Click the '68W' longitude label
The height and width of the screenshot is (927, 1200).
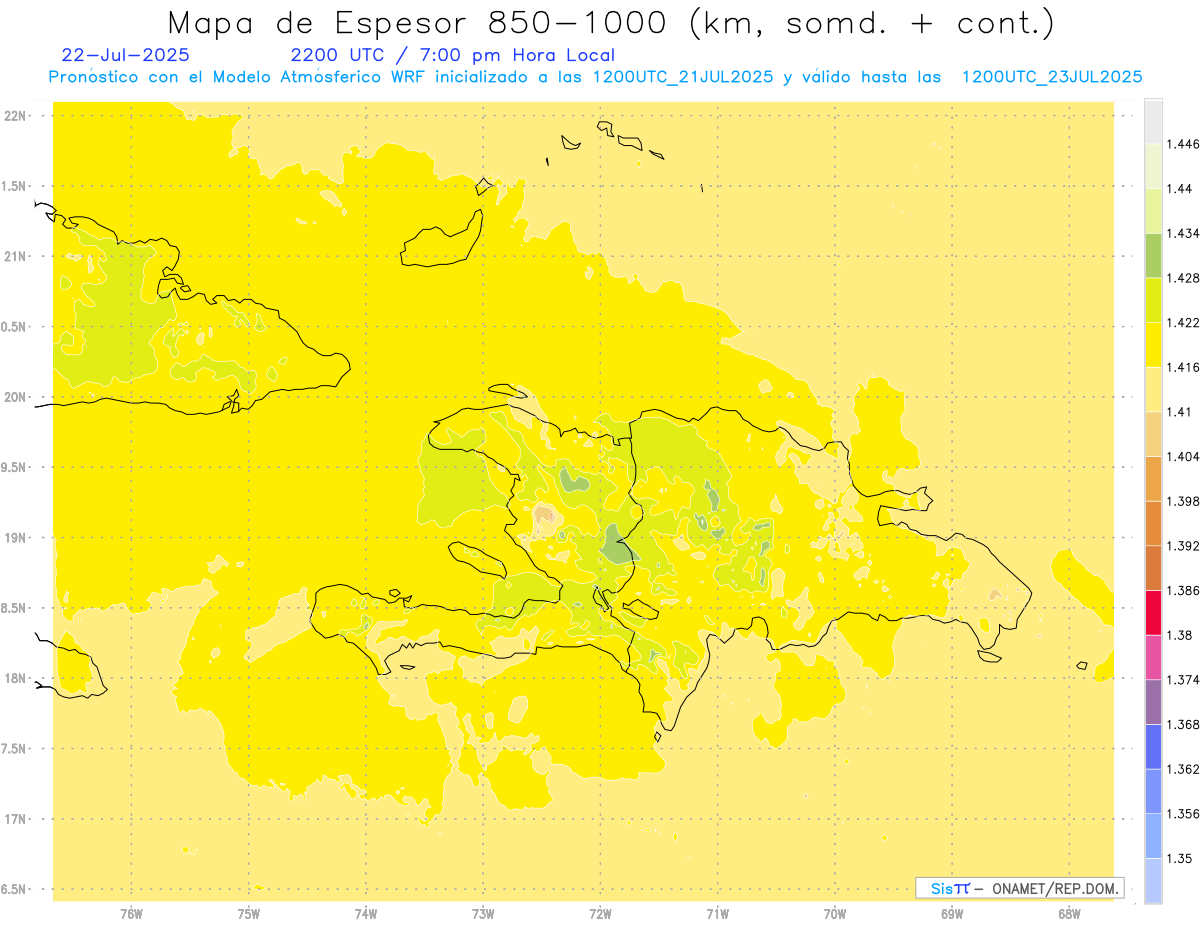point(1069,913)
